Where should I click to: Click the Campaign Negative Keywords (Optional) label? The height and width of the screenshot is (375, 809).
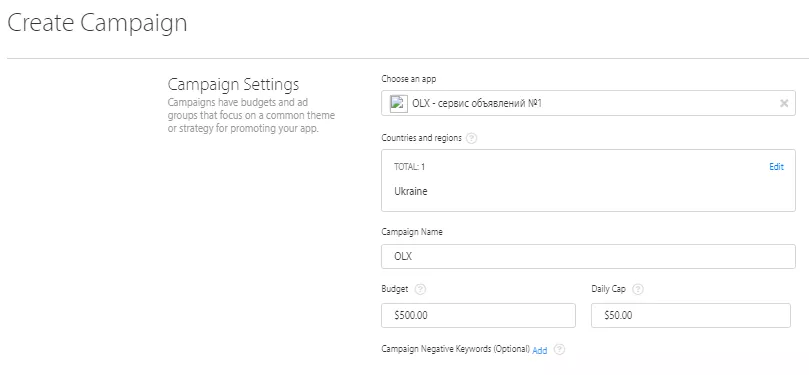(456, 349)
